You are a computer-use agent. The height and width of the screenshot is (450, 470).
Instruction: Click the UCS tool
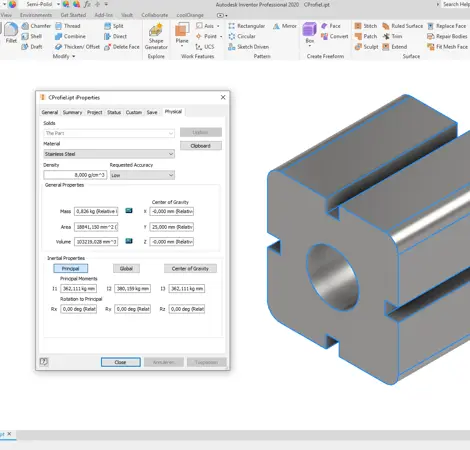coord(205,47)
